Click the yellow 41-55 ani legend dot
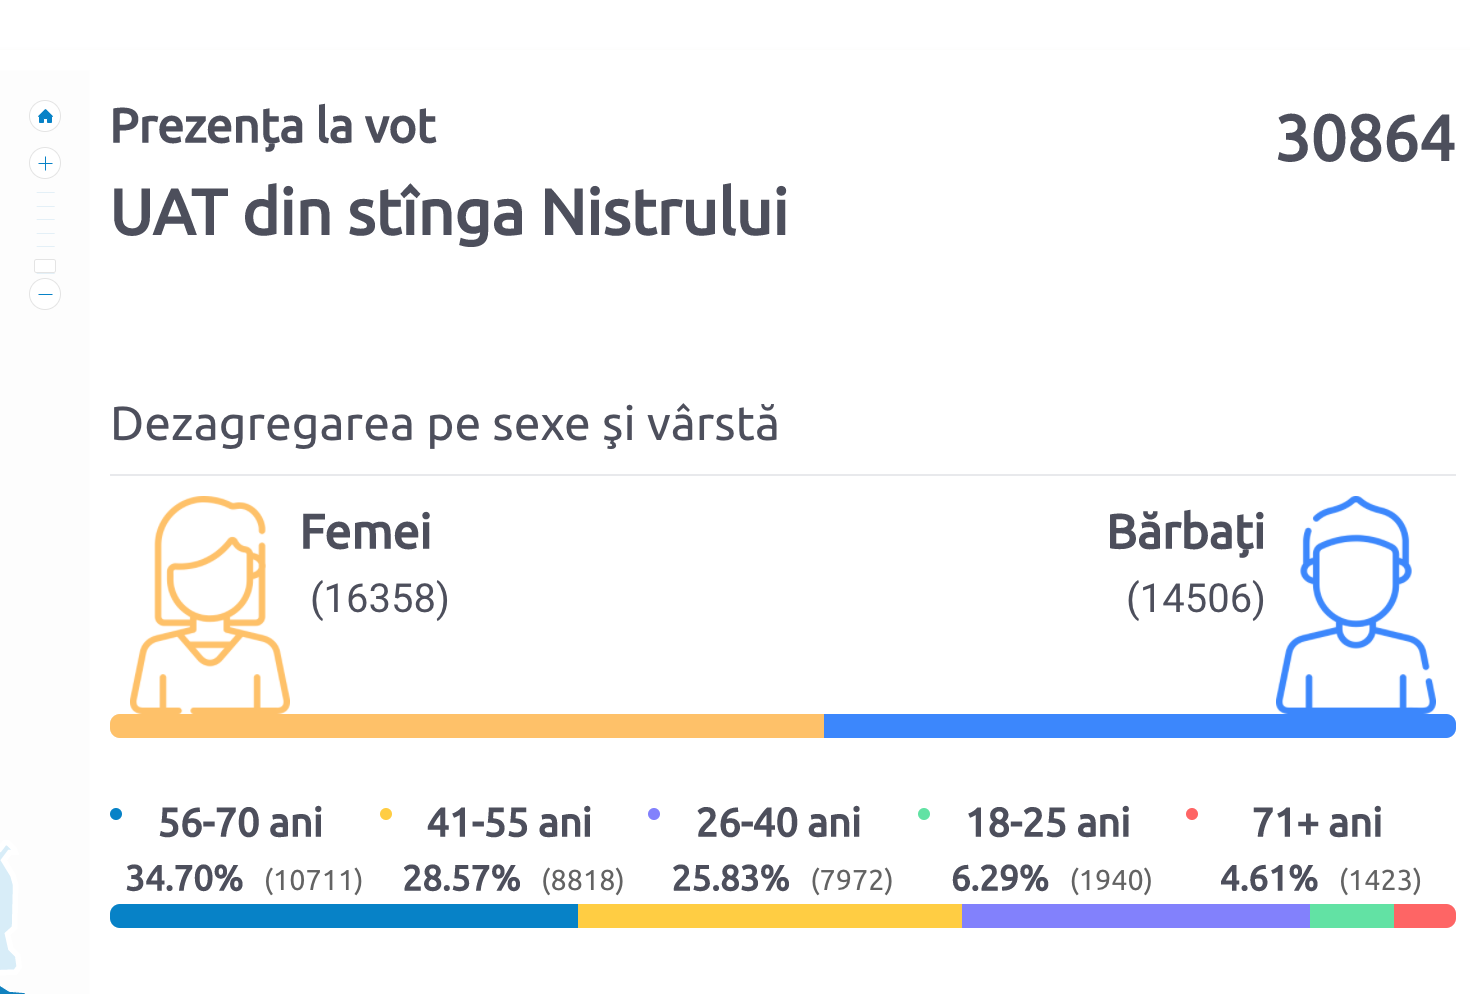This screenshot has width=1470, height=994. (386, 814)
